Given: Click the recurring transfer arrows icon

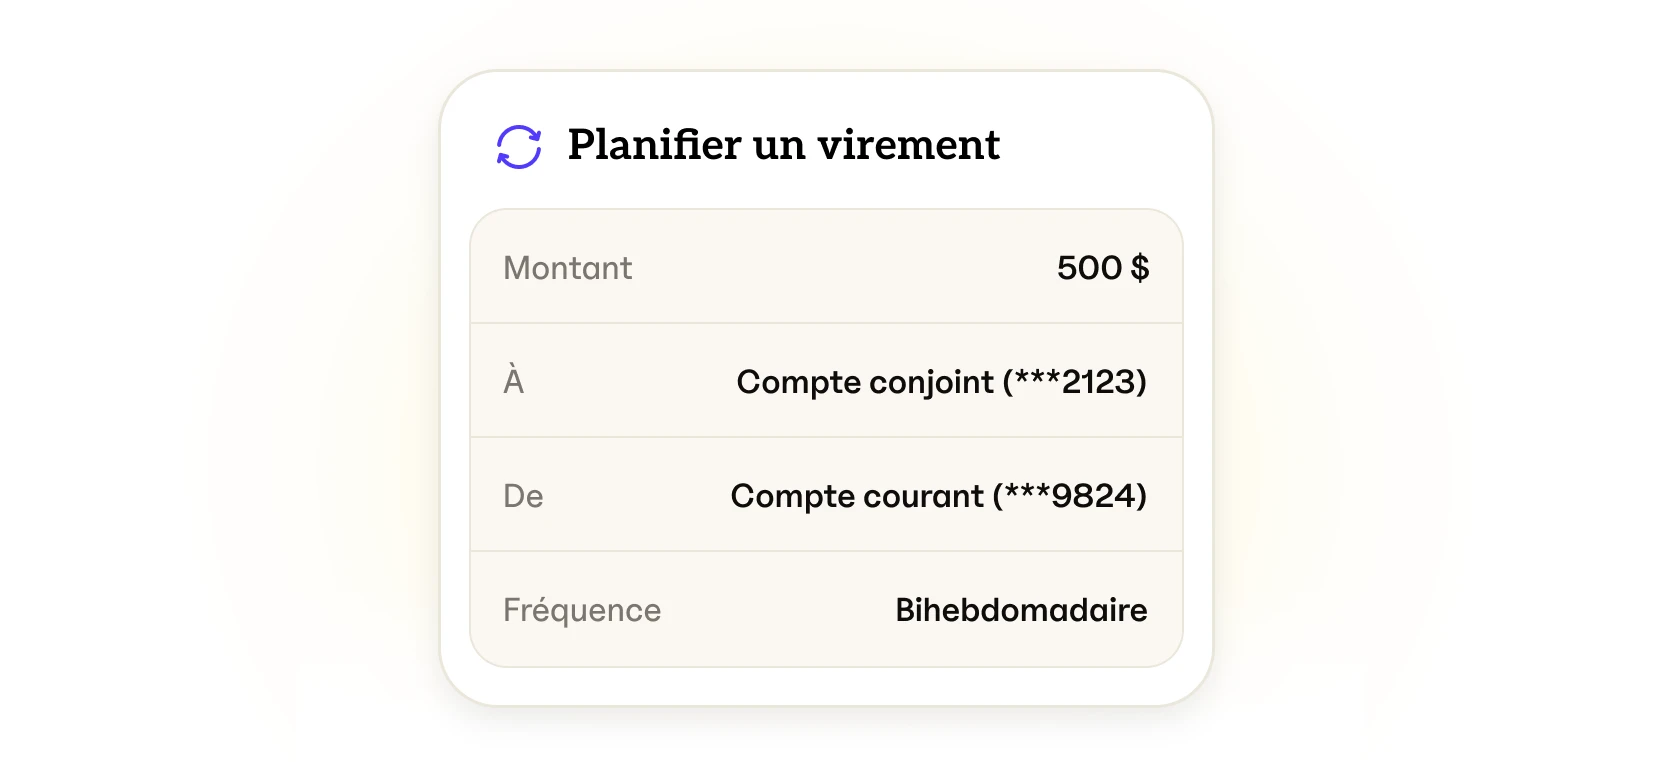Looking at the screenshot, I should pos(519,147).
